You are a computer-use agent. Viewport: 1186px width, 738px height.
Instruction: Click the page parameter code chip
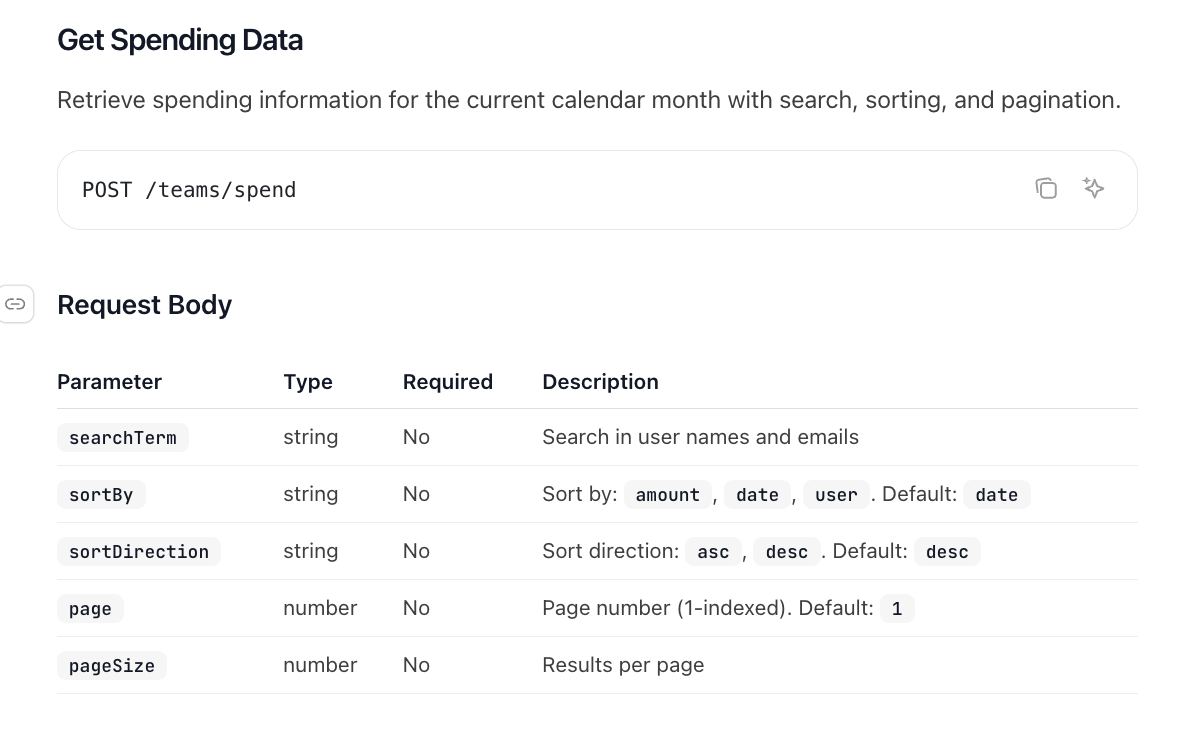tap(90, 609)
